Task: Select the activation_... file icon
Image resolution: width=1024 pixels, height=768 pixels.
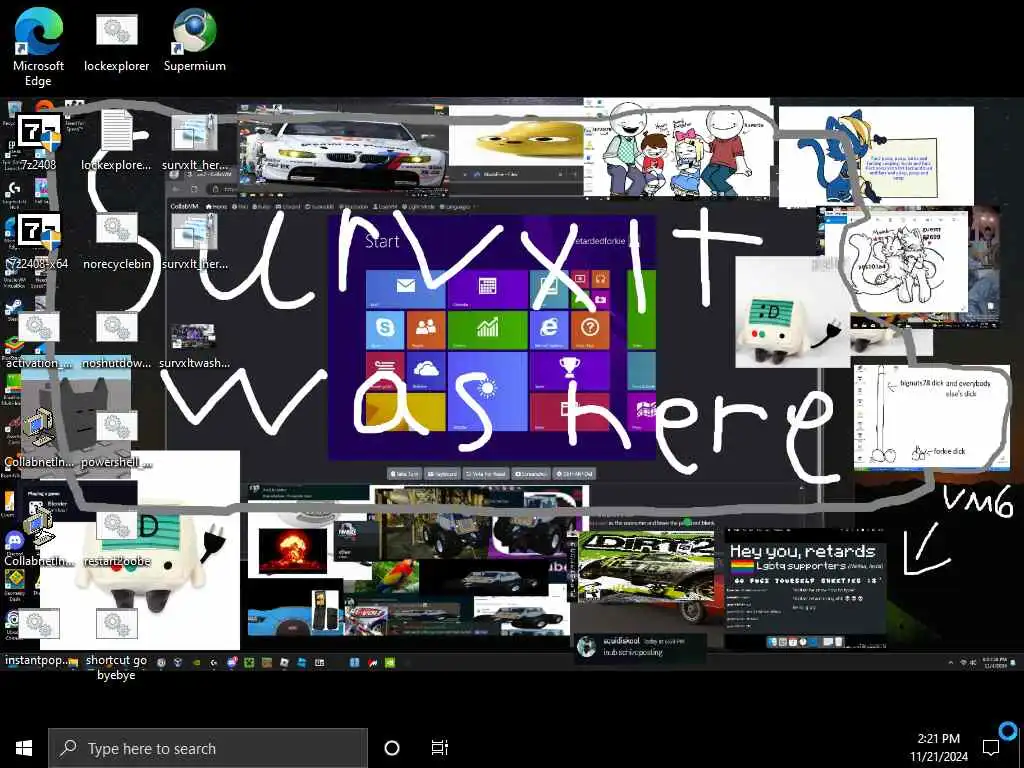Action: tap(39, 340)
